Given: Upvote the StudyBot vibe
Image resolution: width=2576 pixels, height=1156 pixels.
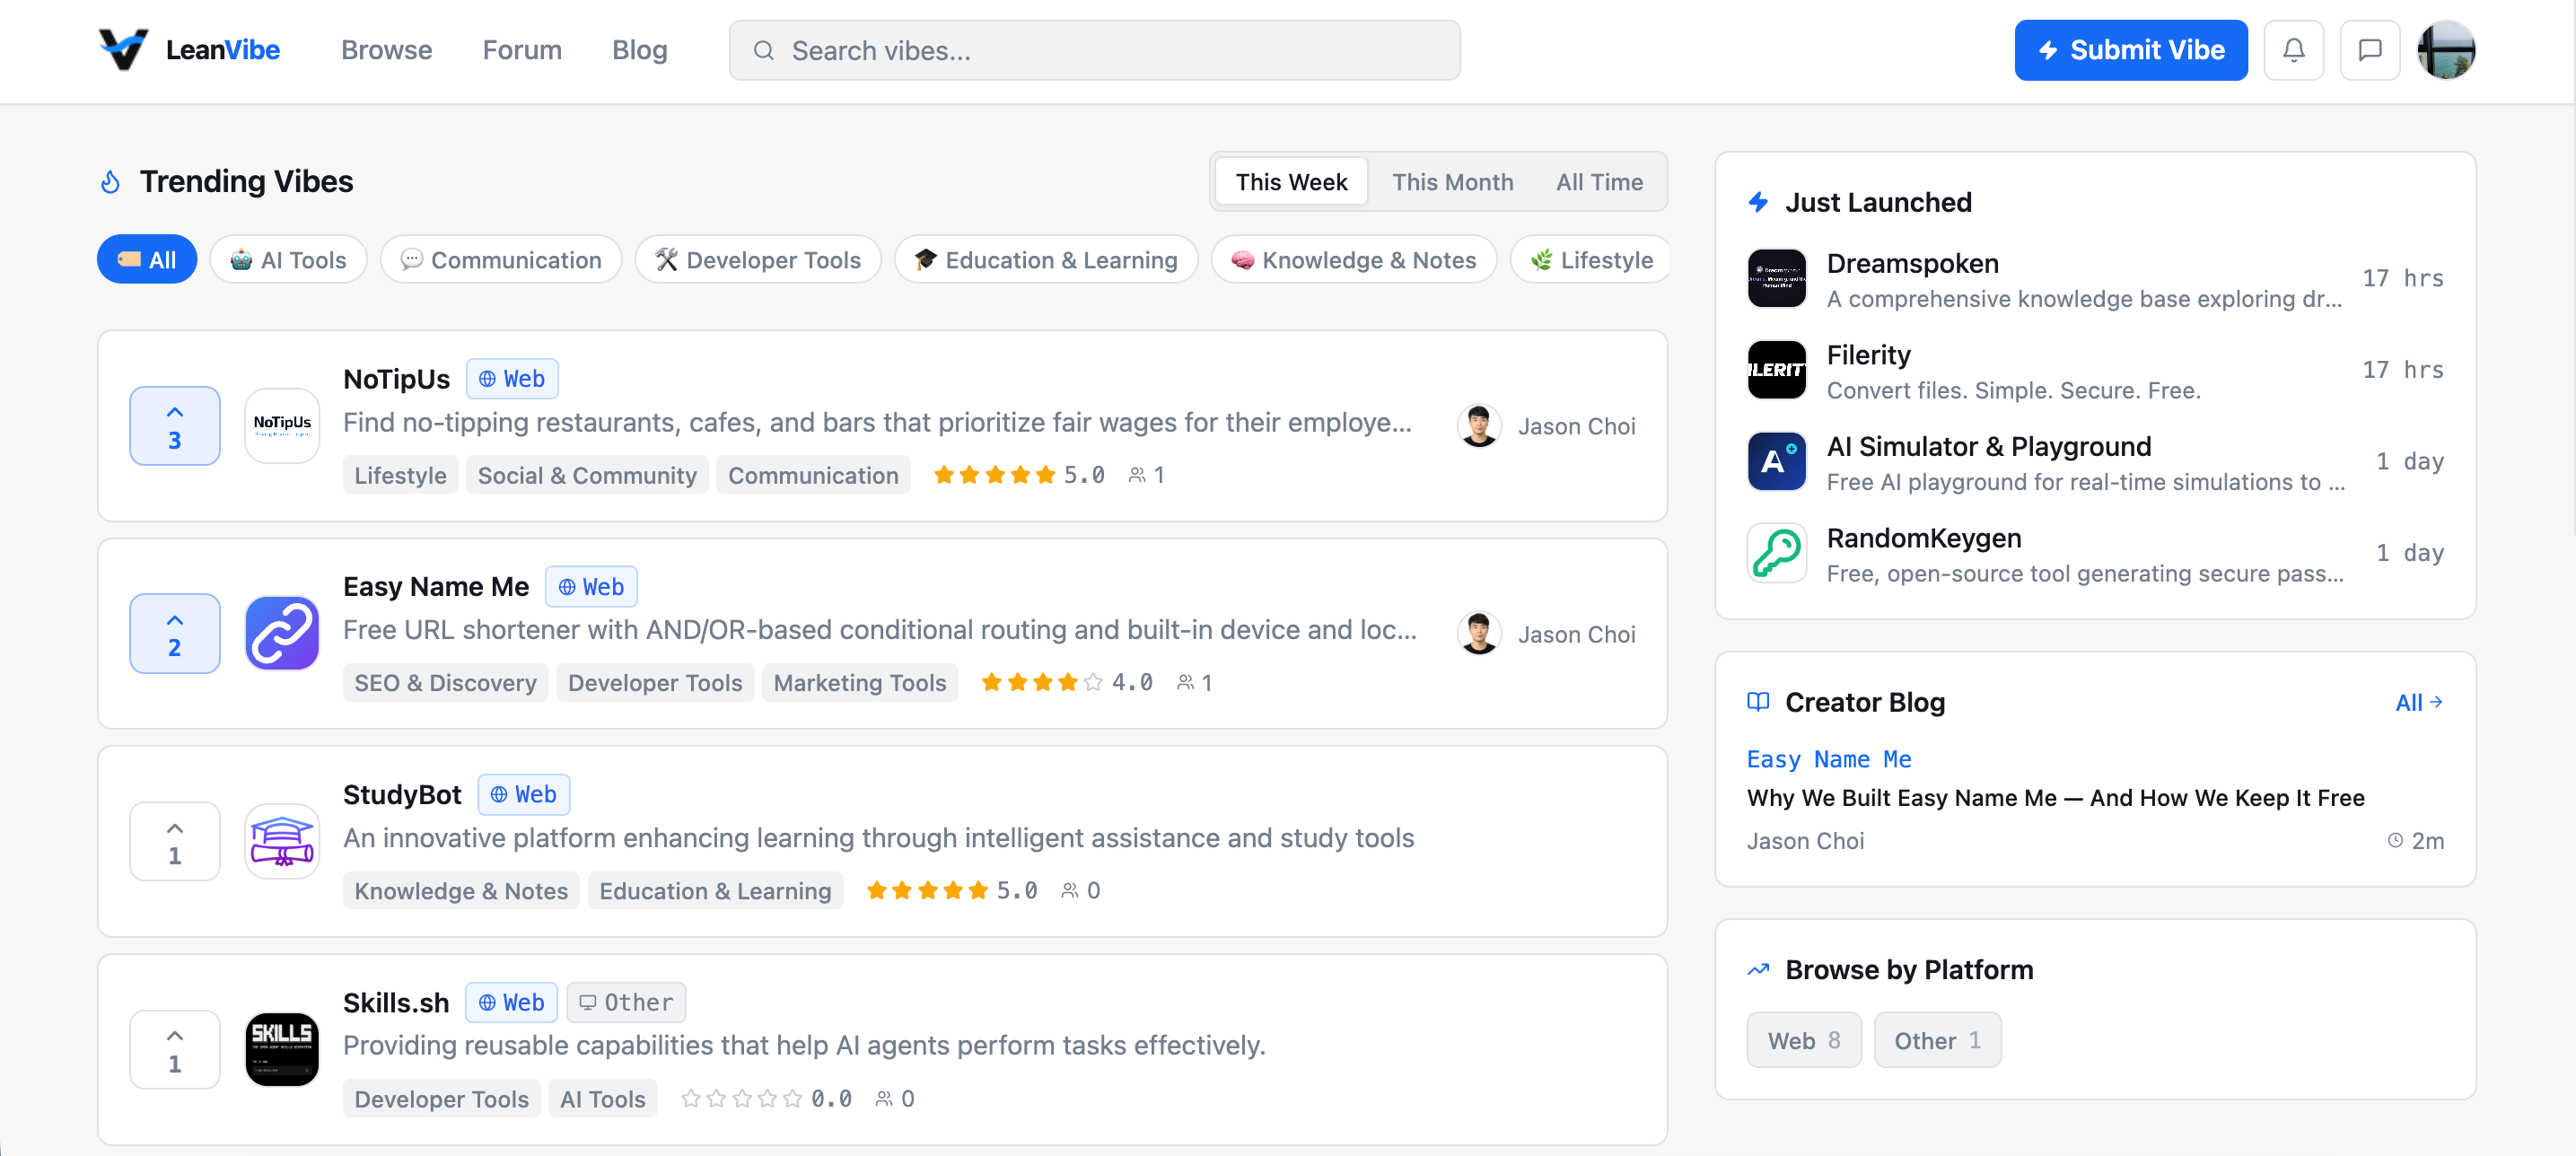Looking at the screenshot, I should tap(175, 841).
